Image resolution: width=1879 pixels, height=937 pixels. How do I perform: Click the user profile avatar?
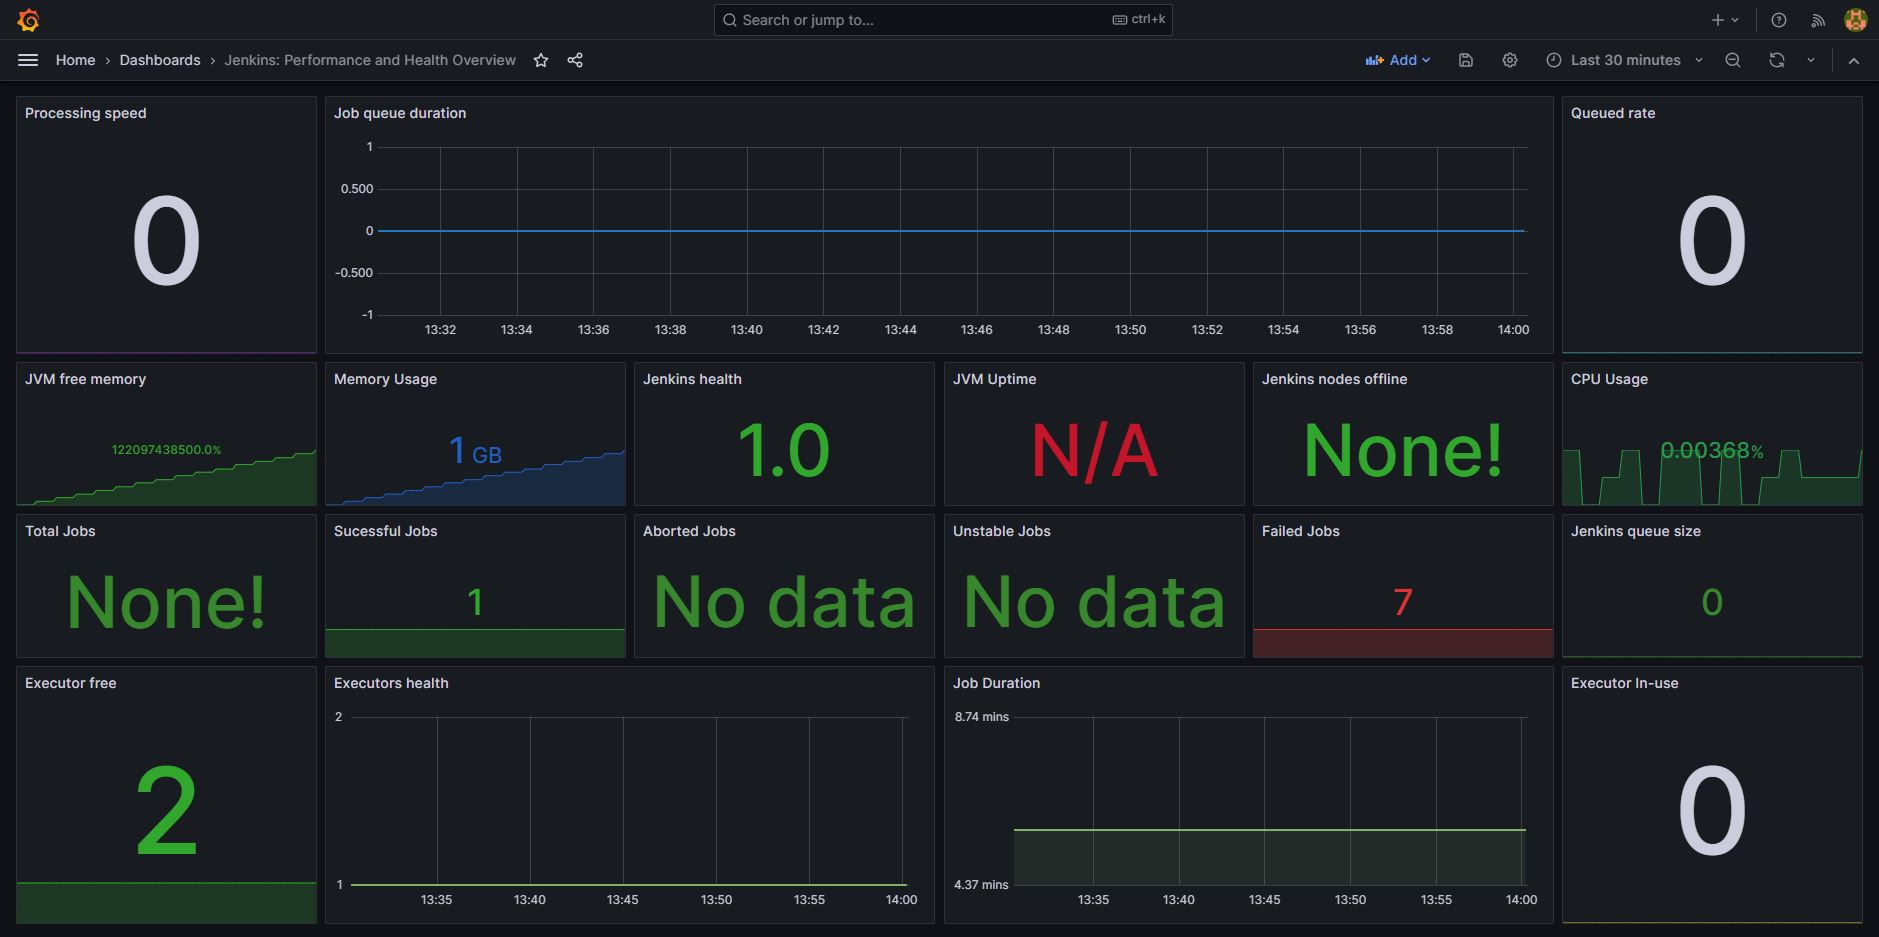[1855, 20]
